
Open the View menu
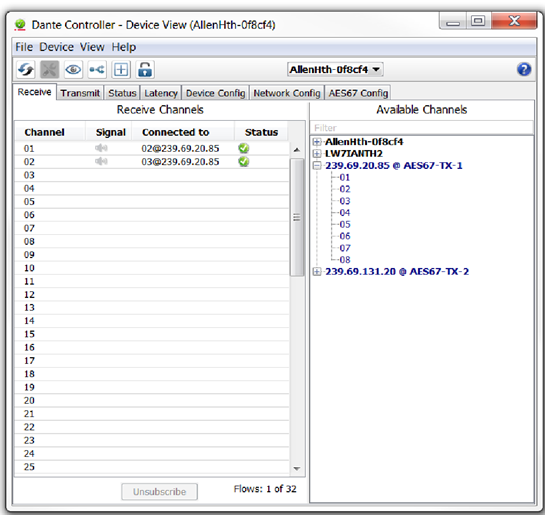click(x=92, y=47)
